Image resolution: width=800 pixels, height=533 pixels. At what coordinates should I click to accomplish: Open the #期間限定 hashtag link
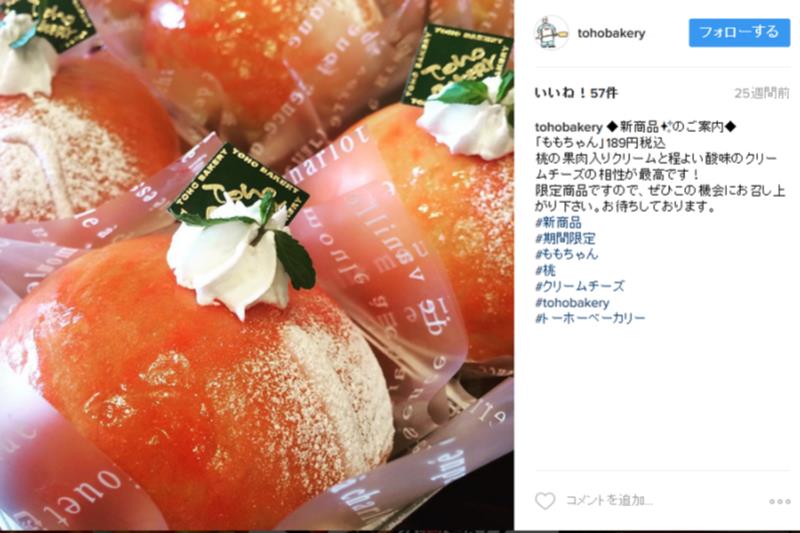point(565,238)
